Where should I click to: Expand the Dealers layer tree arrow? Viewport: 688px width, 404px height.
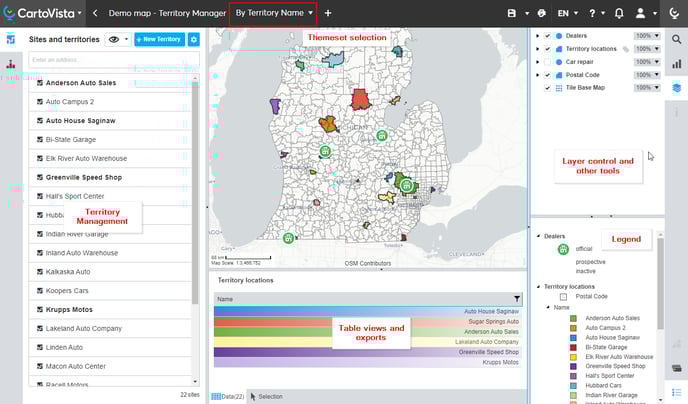(538, 36)
